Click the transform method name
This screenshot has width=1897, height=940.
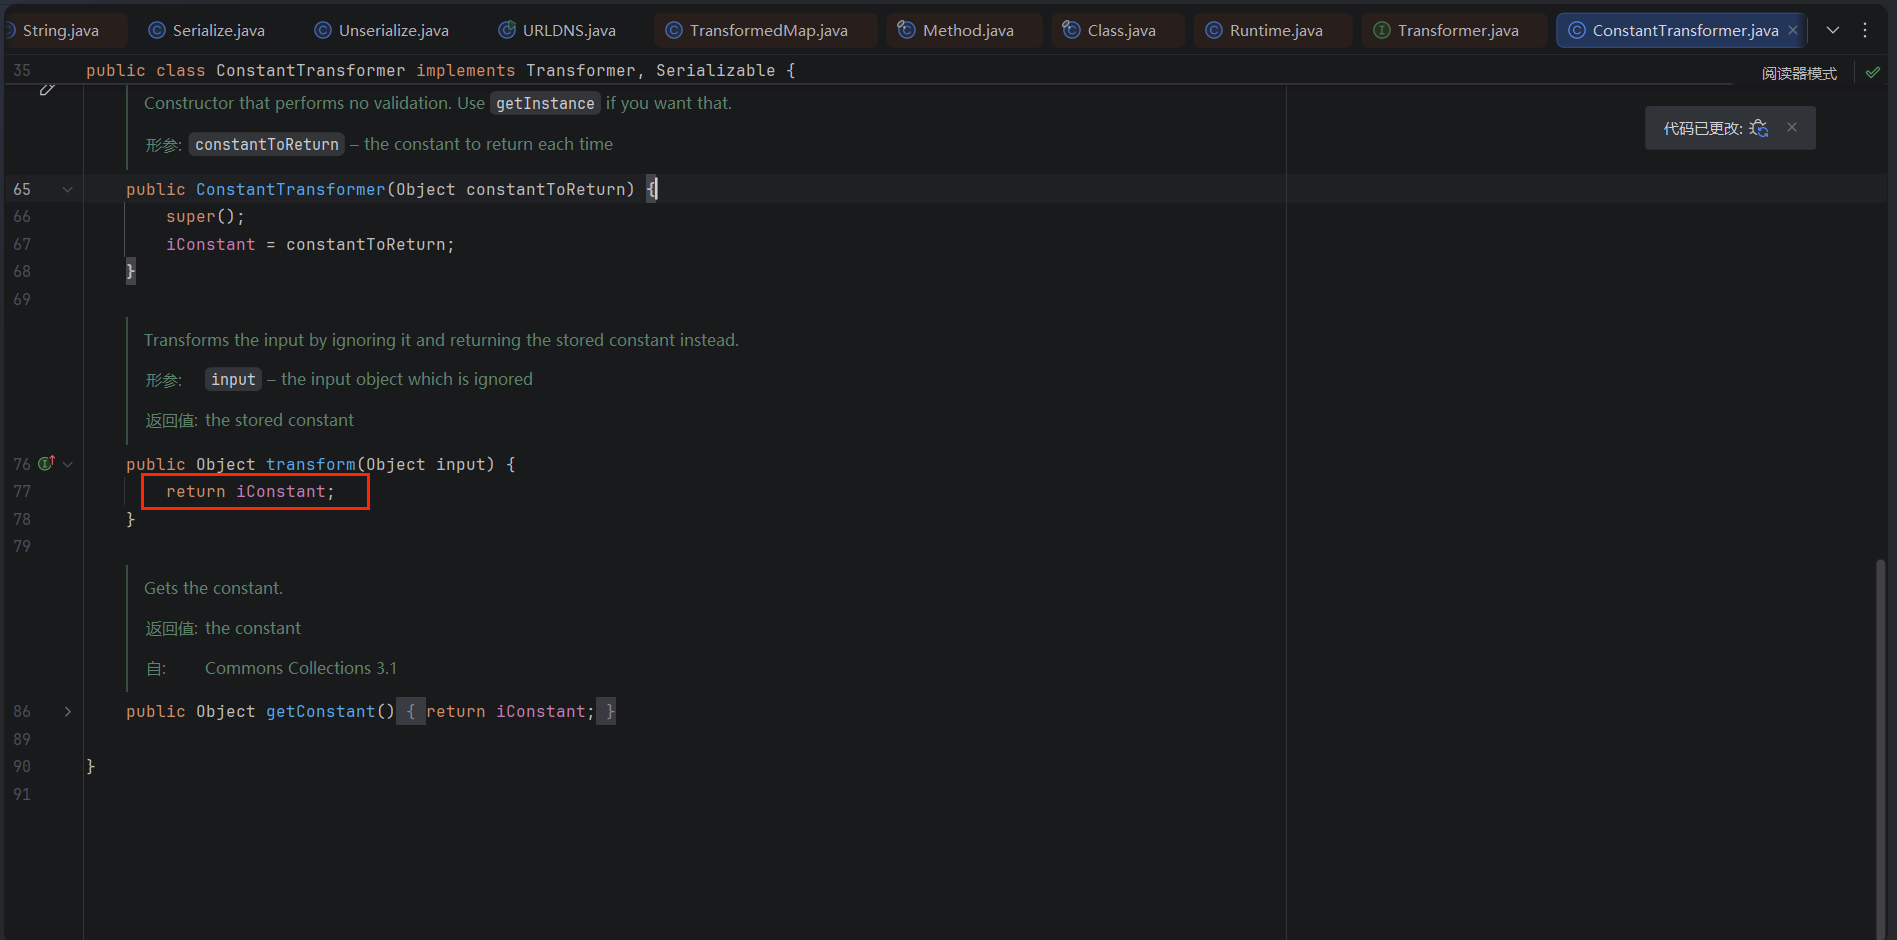point(310,465)
